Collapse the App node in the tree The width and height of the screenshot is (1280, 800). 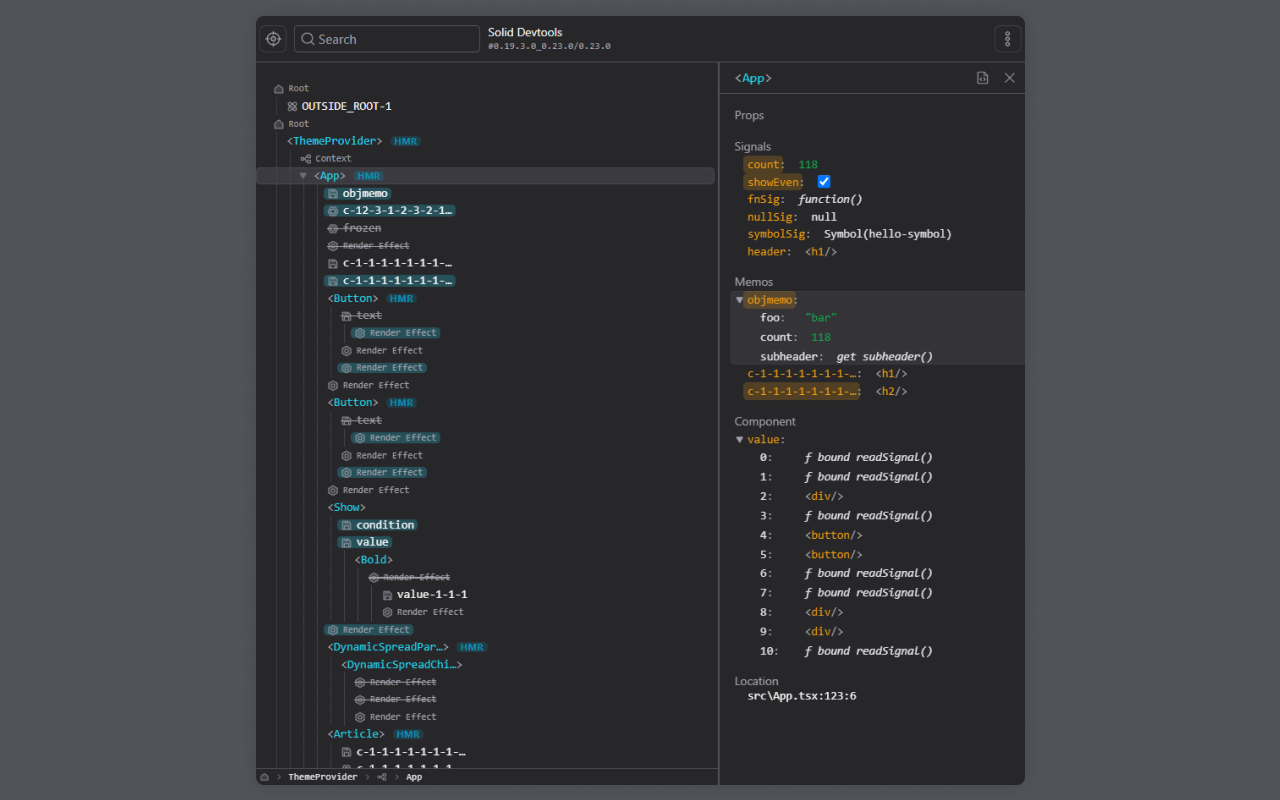(x=303, y=175)
